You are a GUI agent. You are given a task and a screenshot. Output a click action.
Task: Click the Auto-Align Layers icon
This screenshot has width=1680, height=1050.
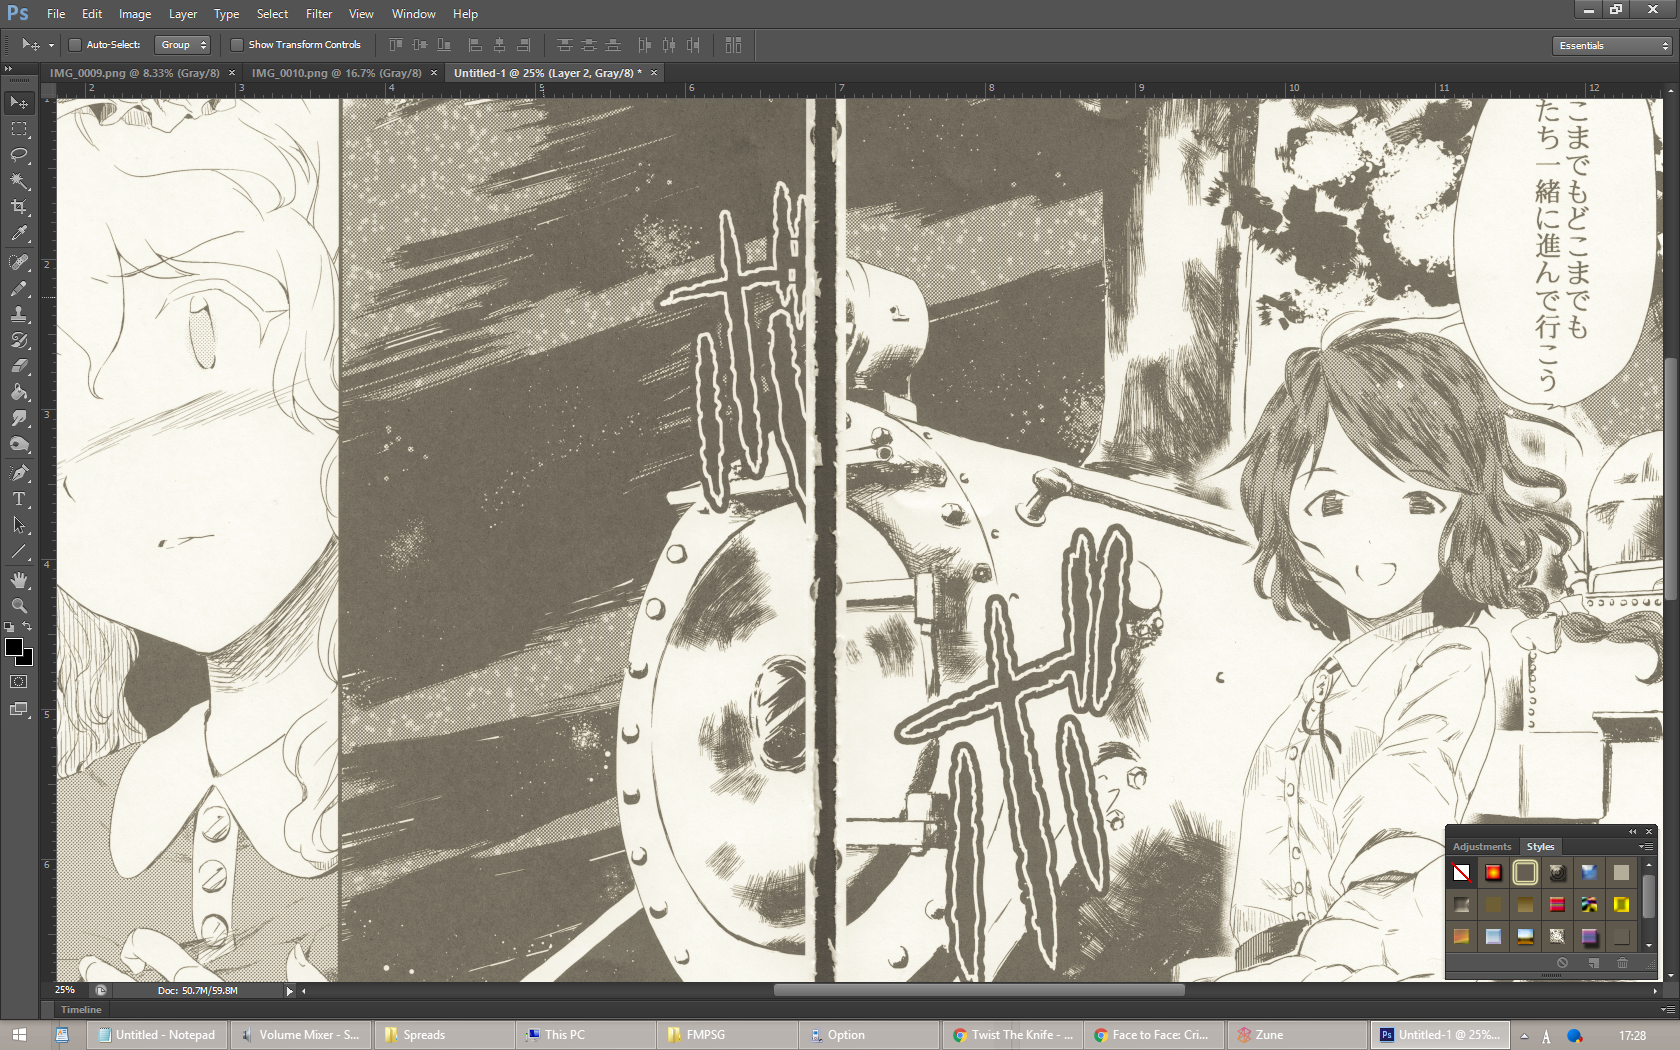[733, 45]
